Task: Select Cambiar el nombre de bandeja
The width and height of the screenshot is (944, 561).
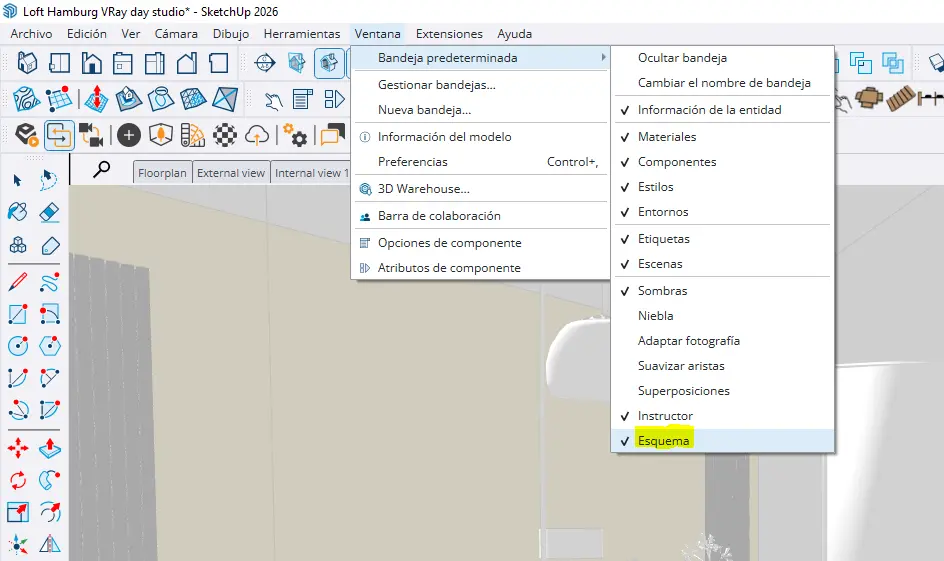Action: point(722,83)
